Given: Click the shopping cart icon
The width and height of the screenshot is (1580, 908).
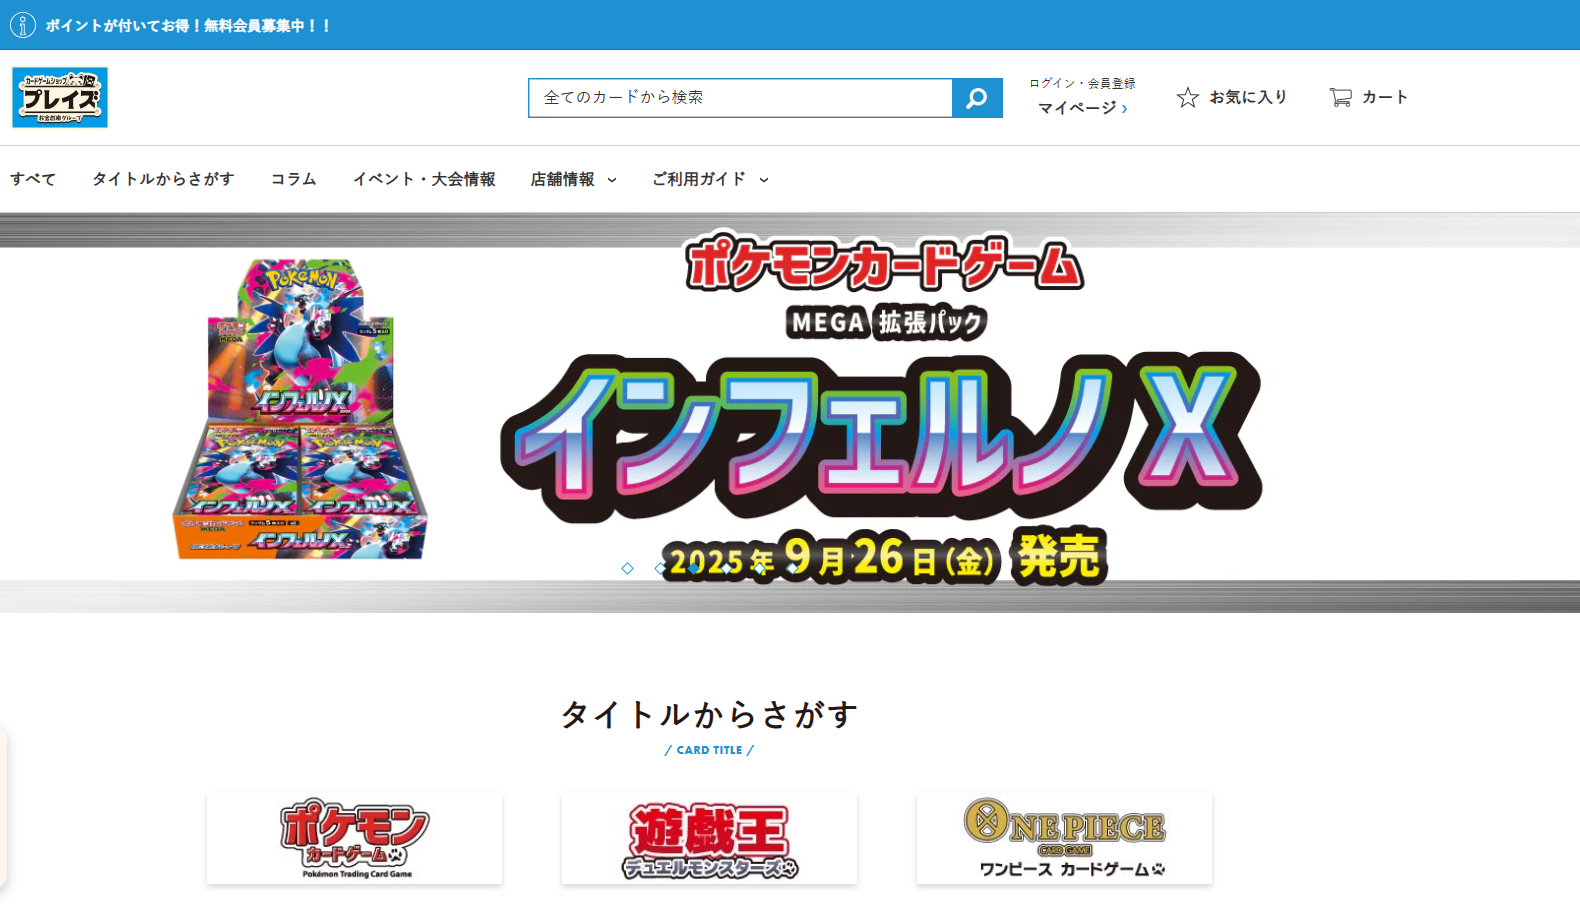Looking at the screenshot, I should pyautogui.click(x=1340, y=97).
